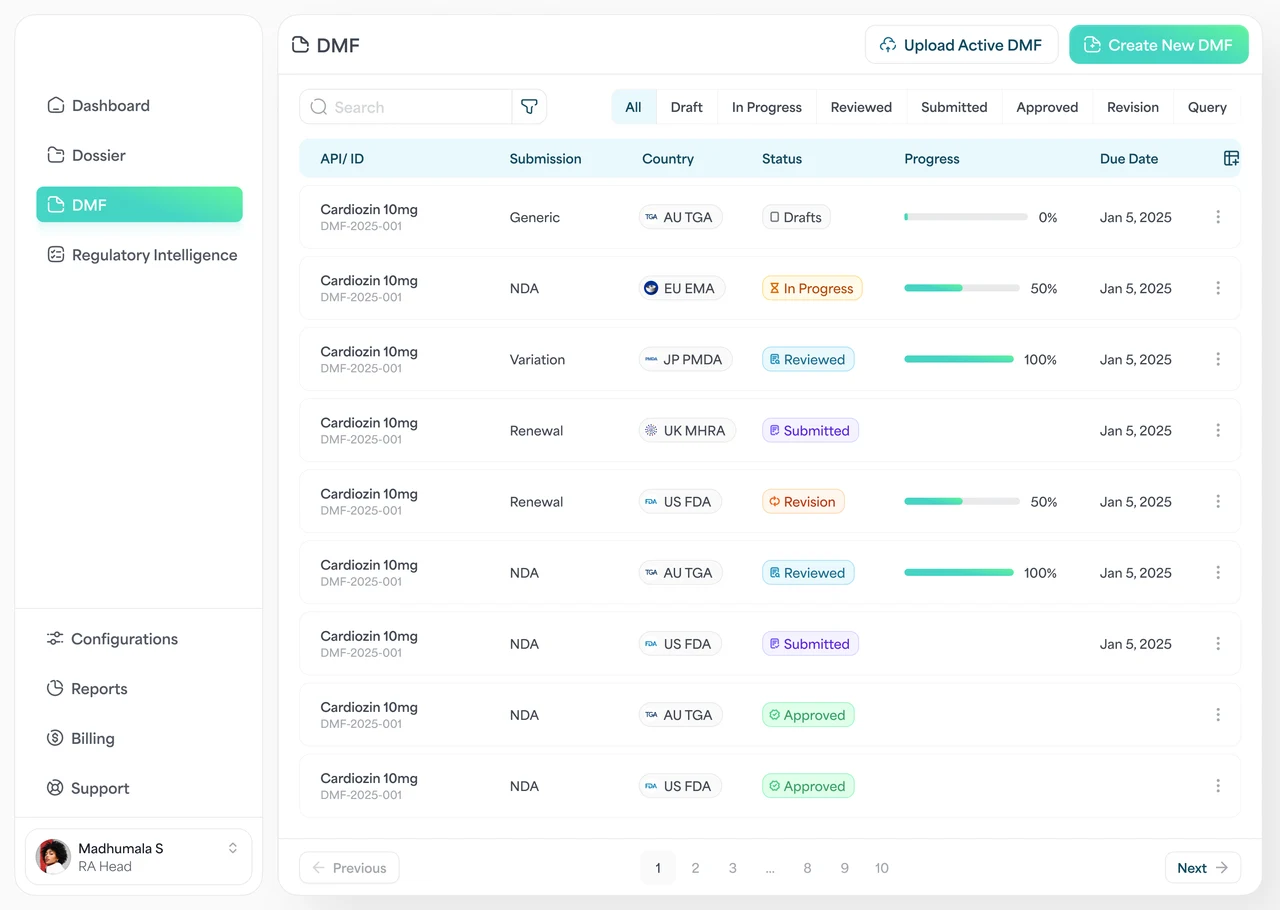1280x910 pixels.
Task: Switch to the Revision tab
Action: pos(1133,107)
